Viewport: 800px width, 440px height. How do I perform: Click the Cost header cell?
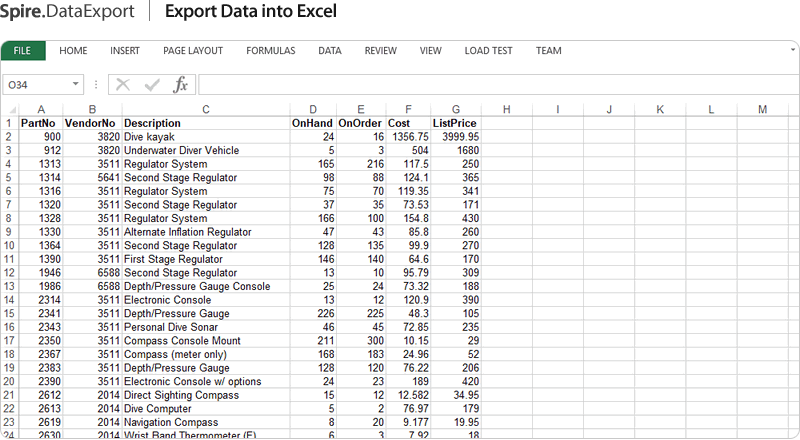[x=408, y=123]
